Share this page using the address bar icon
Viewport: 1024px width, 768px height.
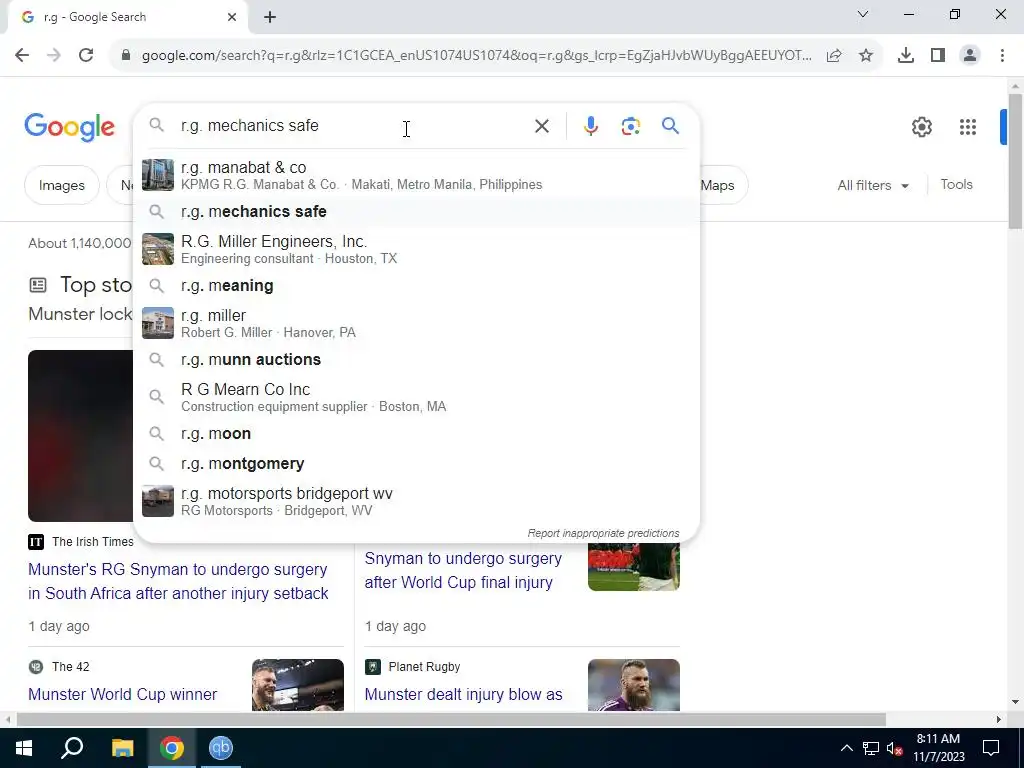tap(834, 56)
